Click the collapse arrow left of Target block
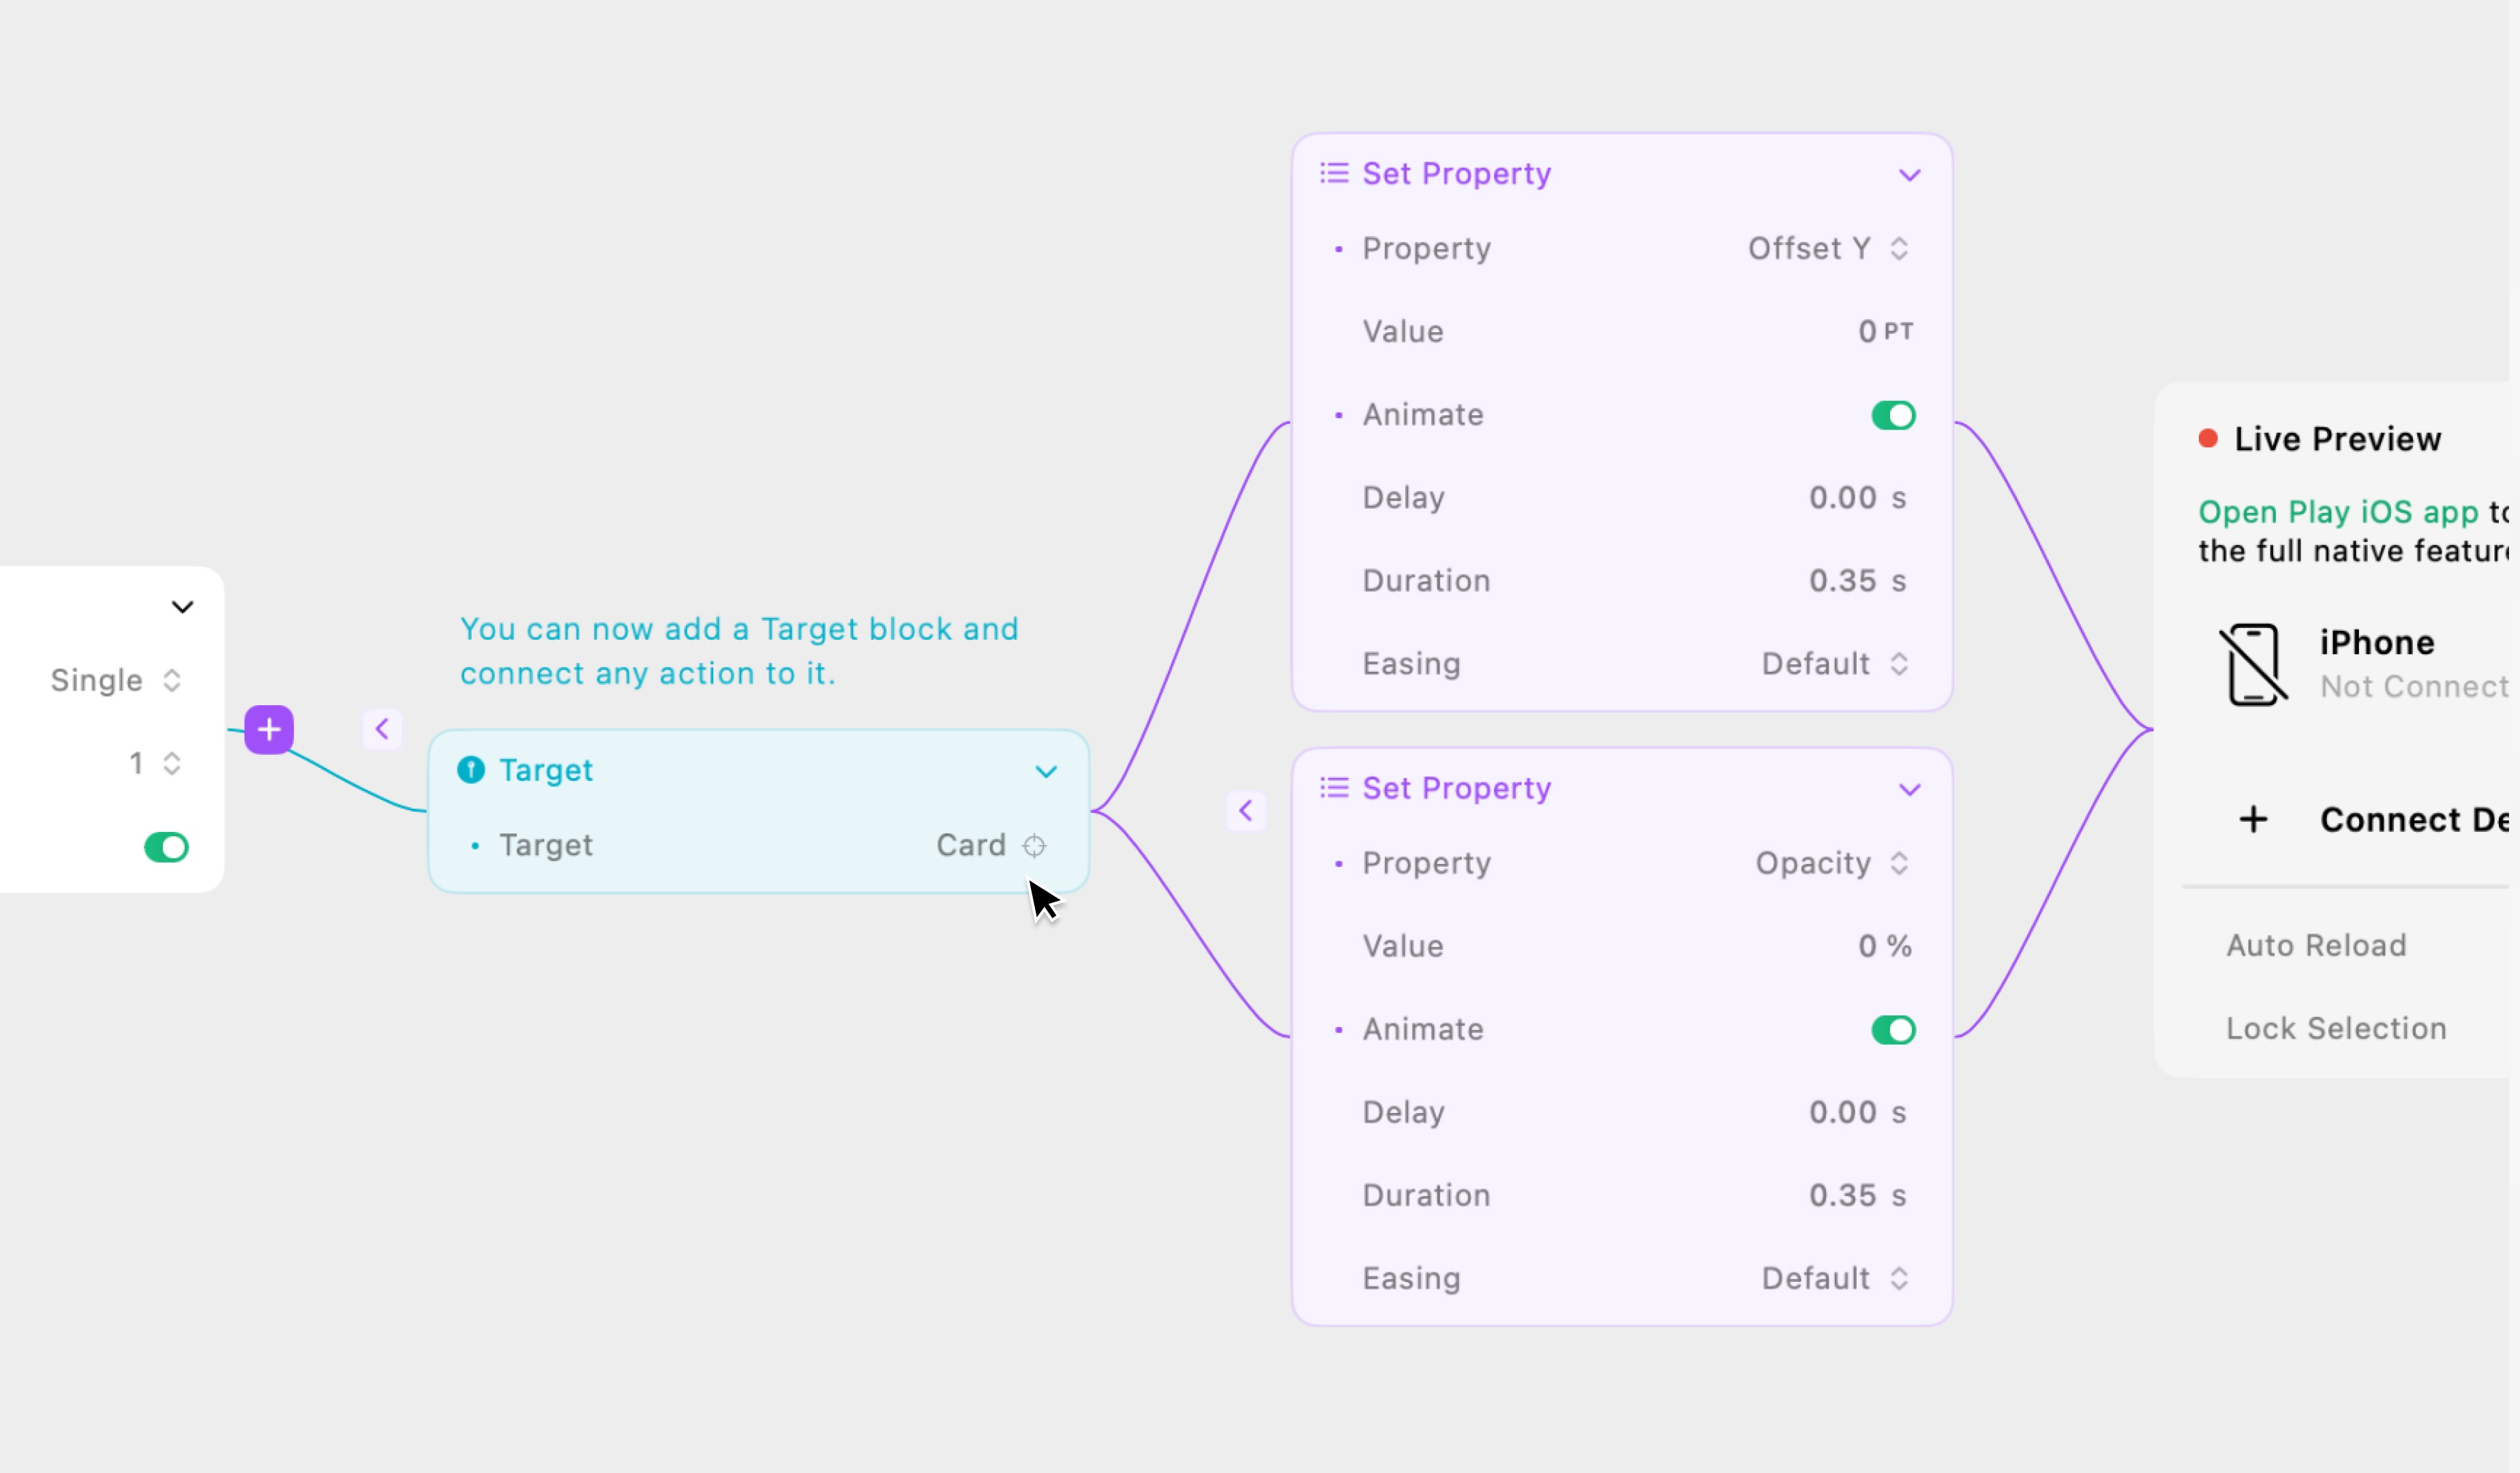The height and width of the screenshot is (1473, 2520). click(x=382, y=729)
